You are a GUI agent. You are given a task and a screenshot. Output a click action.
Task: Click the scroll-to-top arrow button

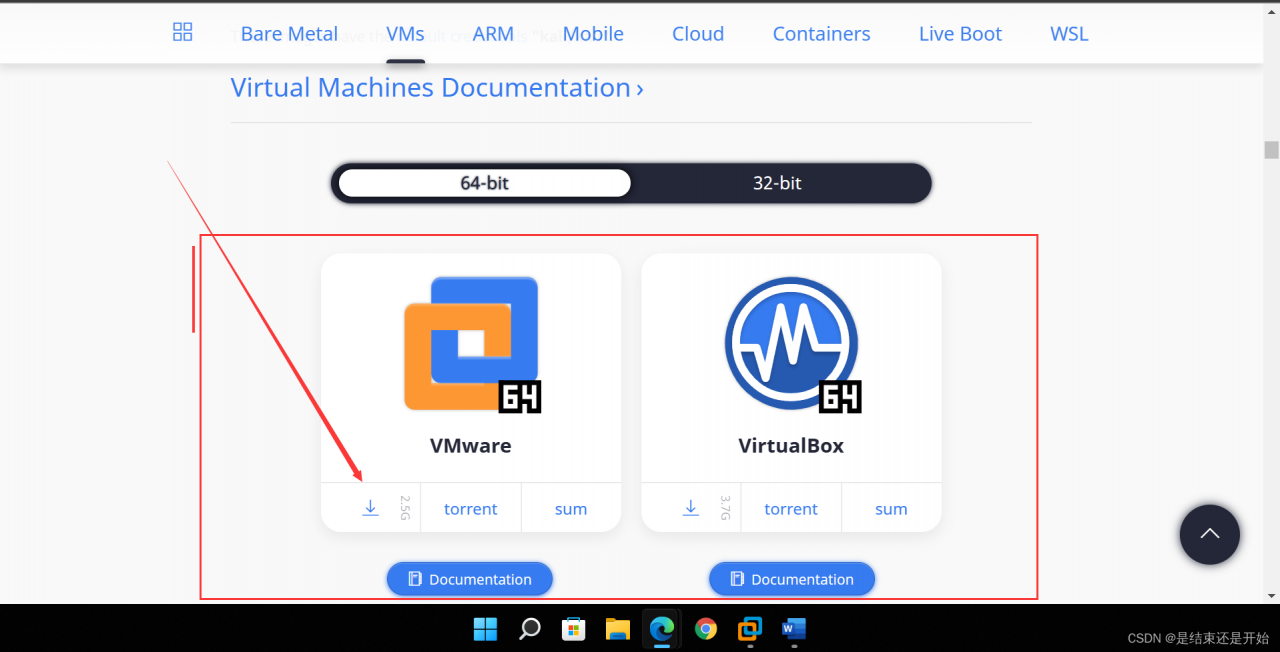[1209, 534]
